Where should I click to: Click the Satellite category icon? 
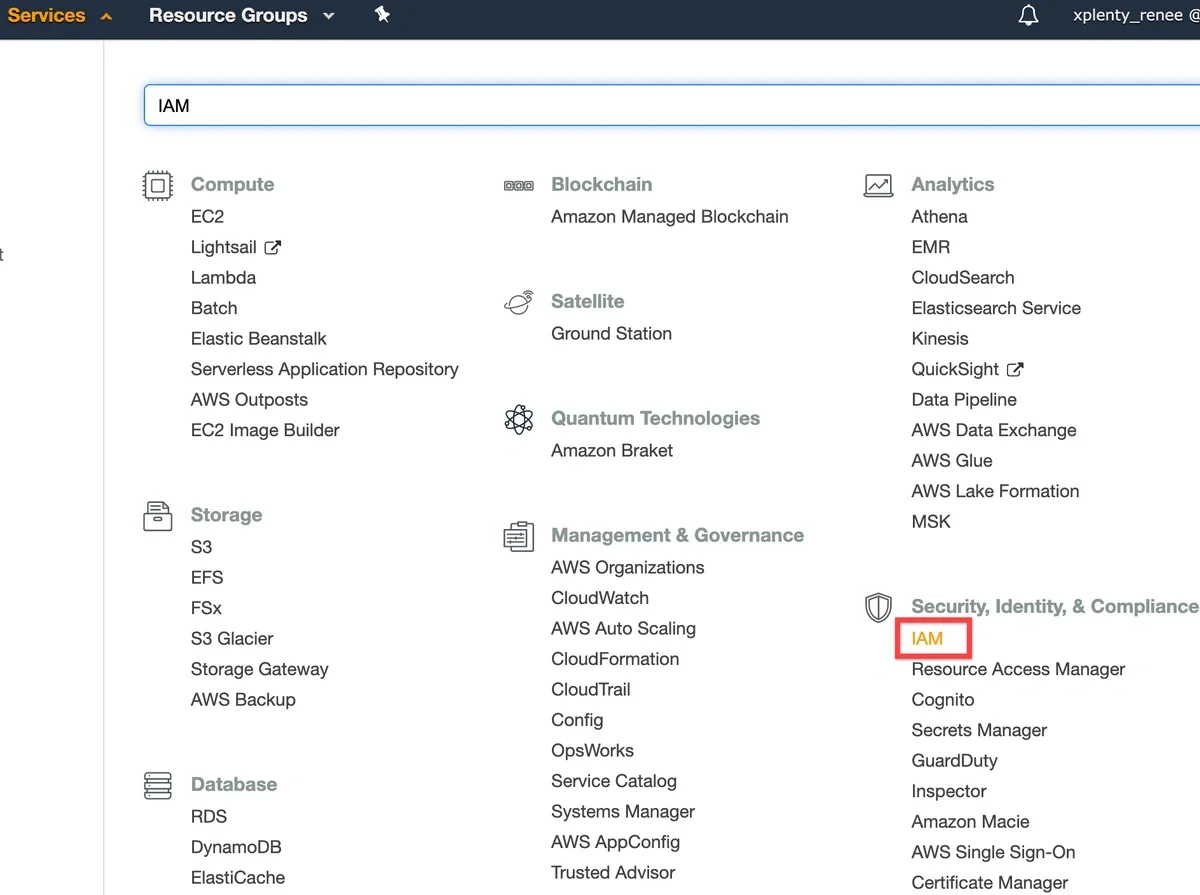pyautogui.click(x=518, y=302)
